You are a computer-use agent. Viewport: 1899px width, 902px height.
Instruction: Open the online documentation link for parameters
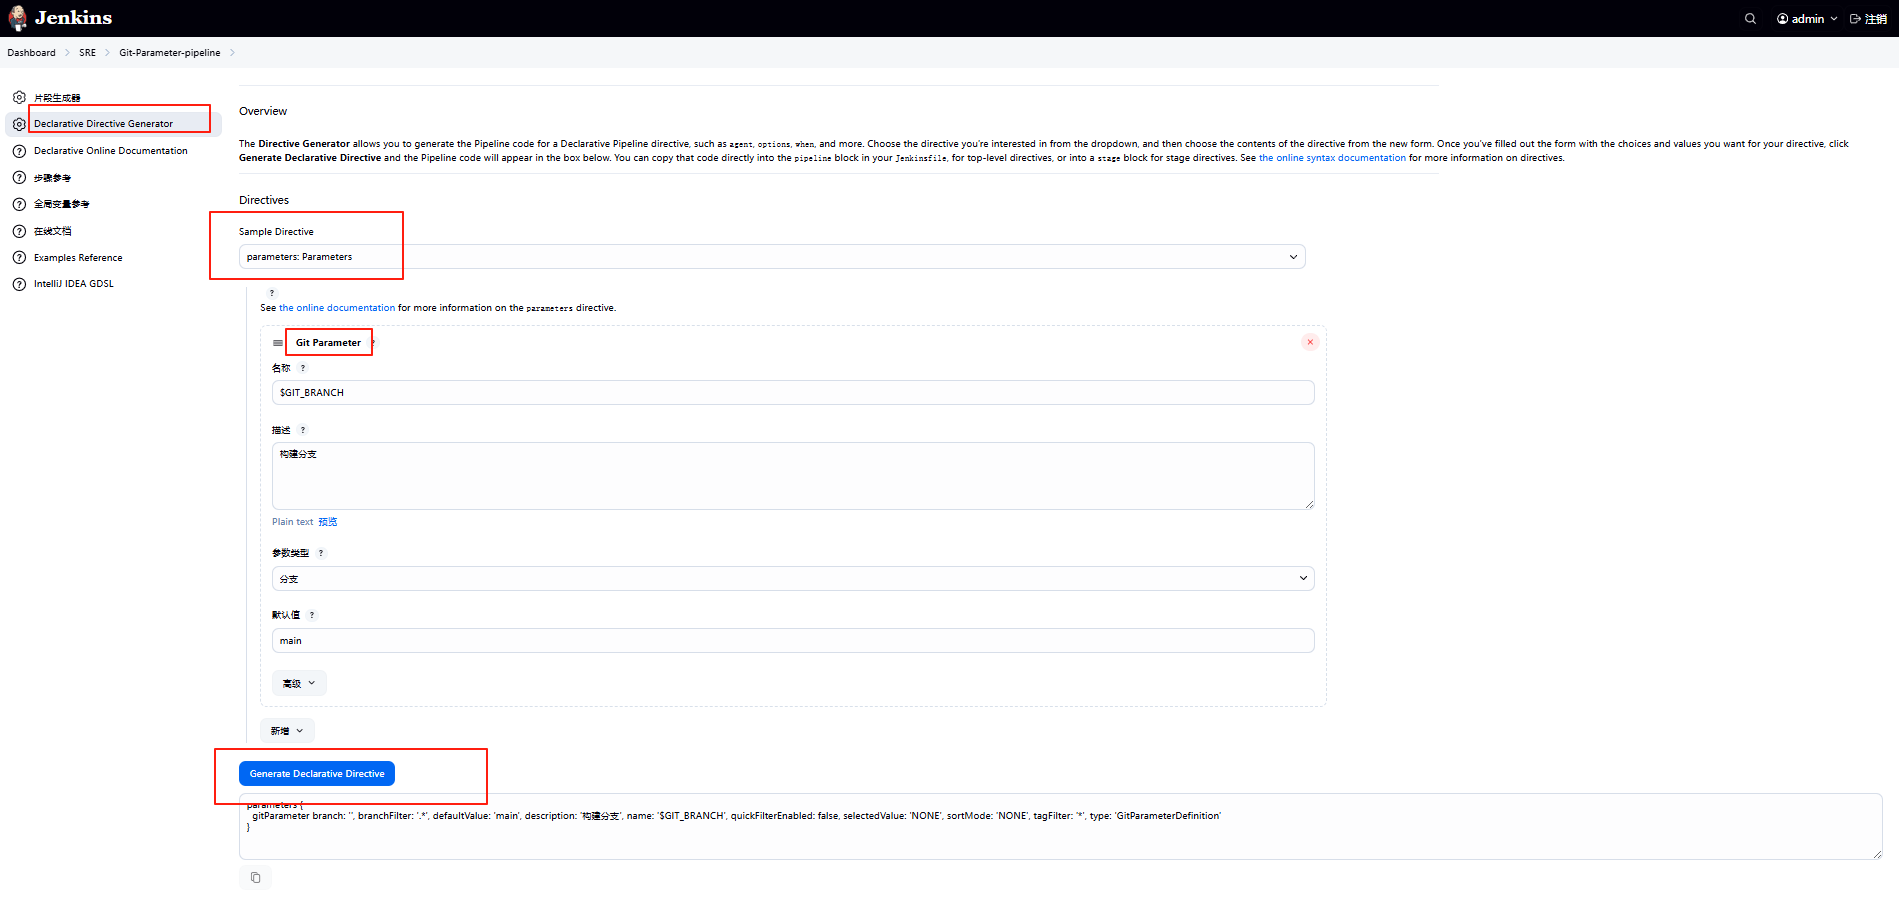(337, 308)
